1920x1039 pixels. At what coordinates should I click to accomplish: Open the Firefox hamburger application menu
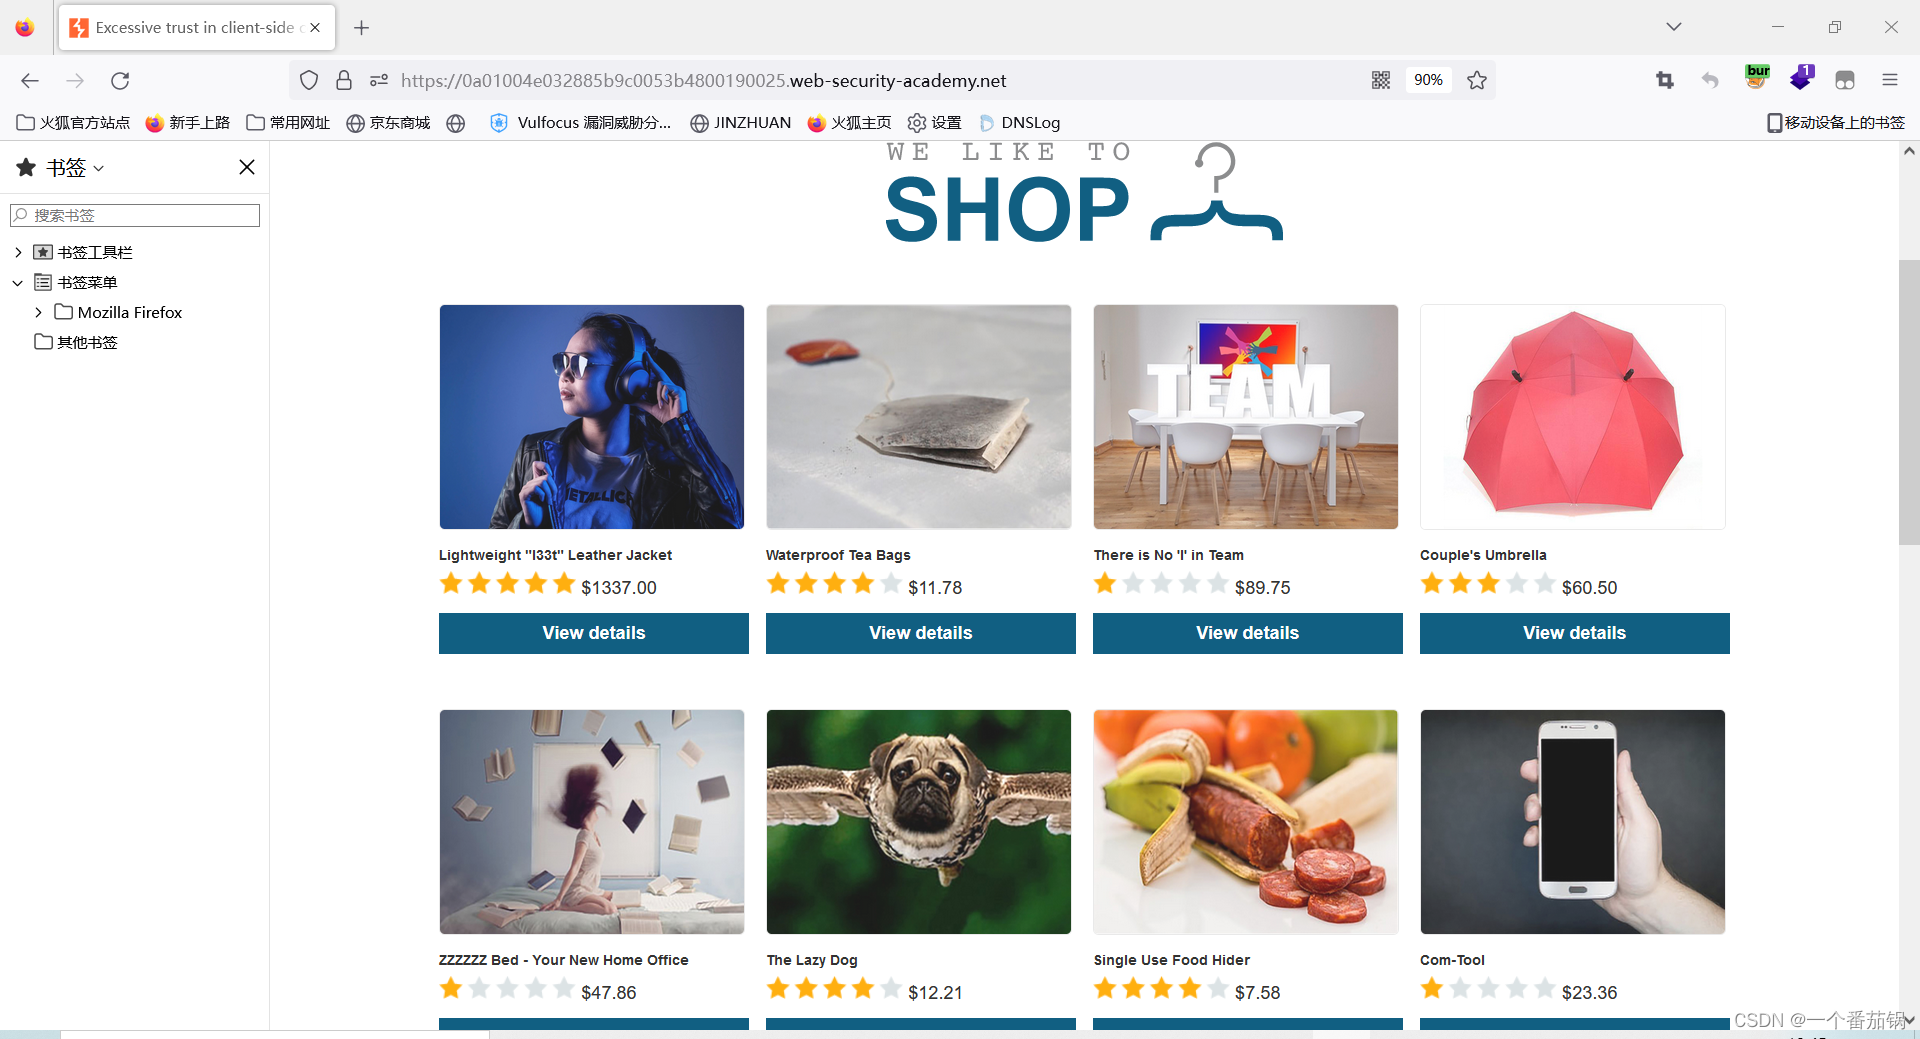click(x=1889, y=80)
